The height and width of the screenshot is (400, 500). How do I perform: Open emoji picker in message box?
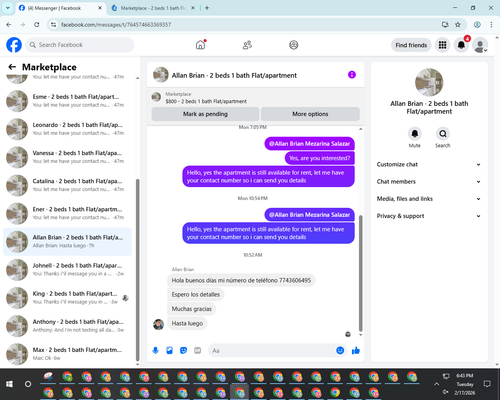pos(340,350)
